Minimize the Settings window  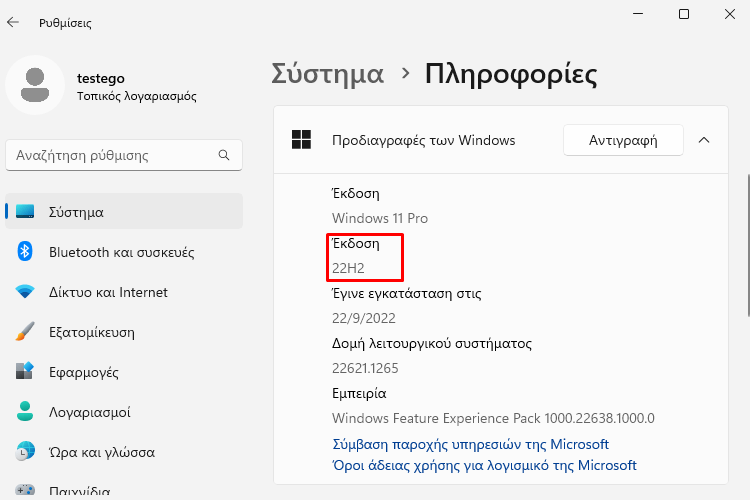[638, 14]
